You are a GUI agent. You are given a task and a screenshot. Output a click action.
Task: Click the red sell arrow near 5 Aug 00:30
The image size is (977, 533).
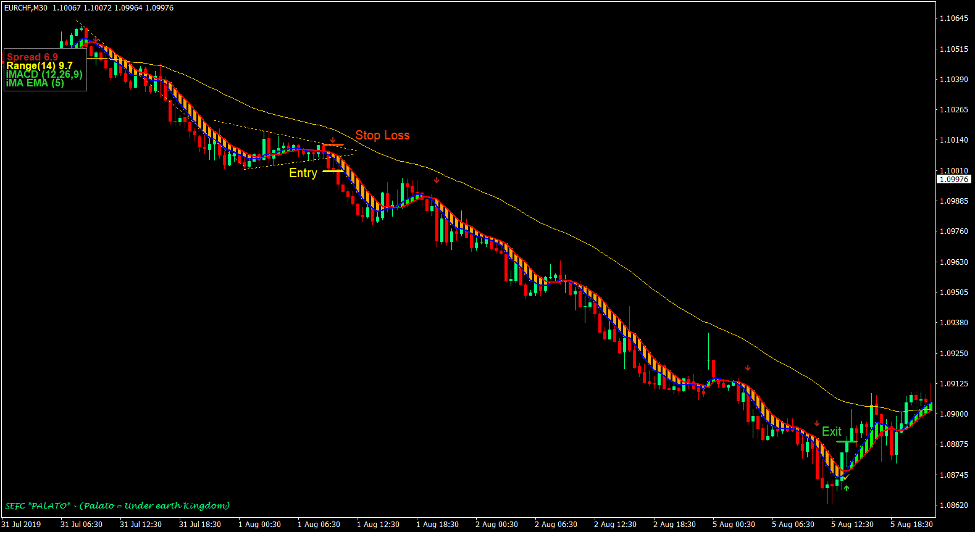pyautogui.click(x=748, y=368)
